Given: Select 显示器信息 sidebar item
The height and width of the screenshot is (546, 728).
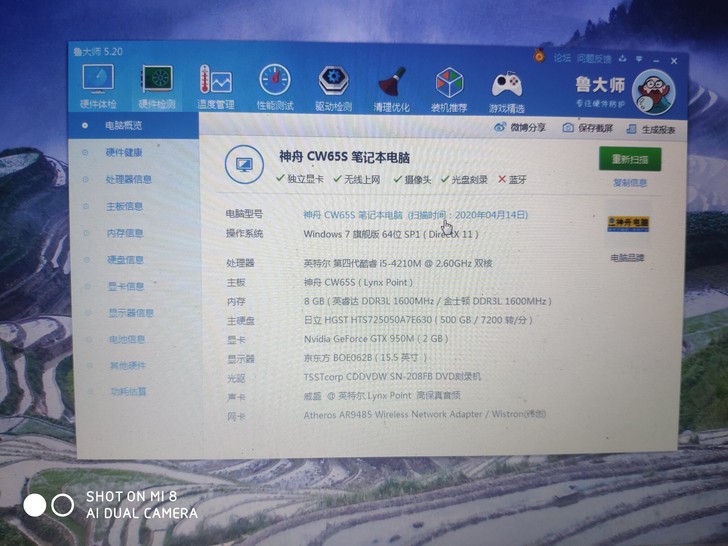Looking at the screenshot, I should click(x=131, y=313).
